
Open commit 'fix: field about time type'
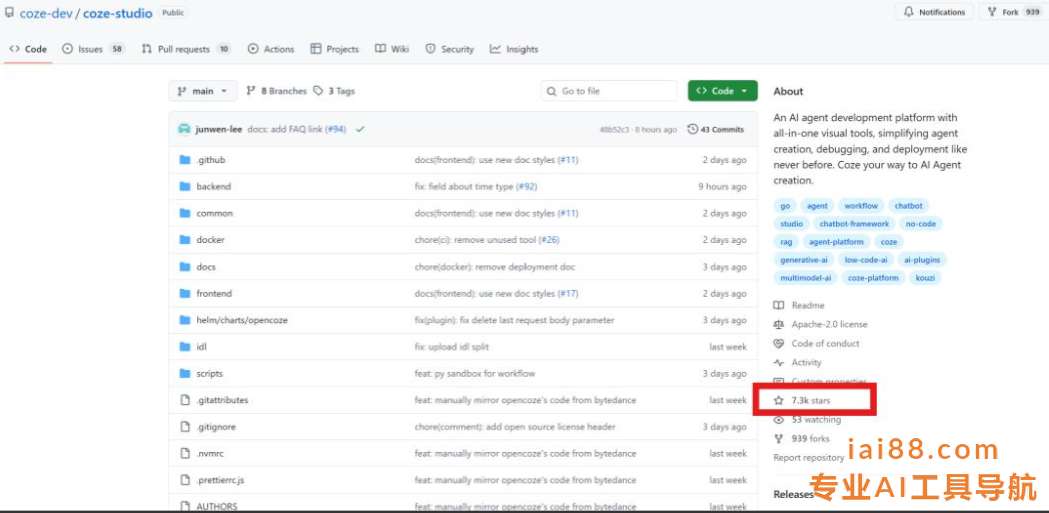464,187
